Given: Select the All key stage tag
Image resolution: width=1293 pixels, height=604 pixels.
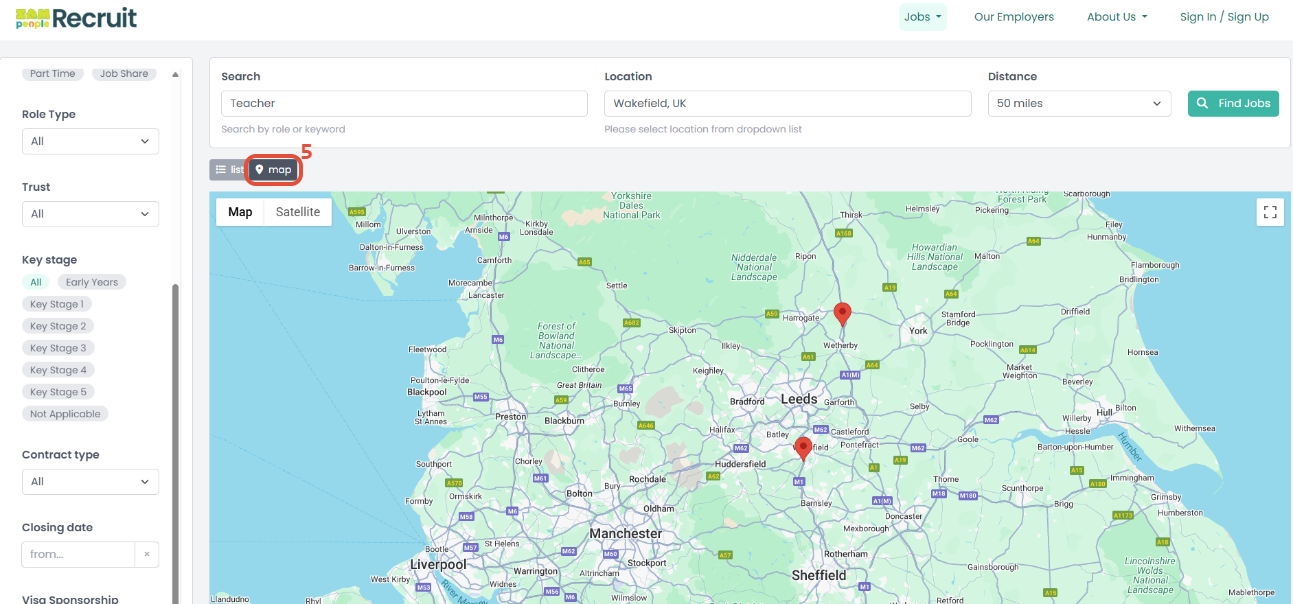Looking at the screenshot, I should point(36,282).
